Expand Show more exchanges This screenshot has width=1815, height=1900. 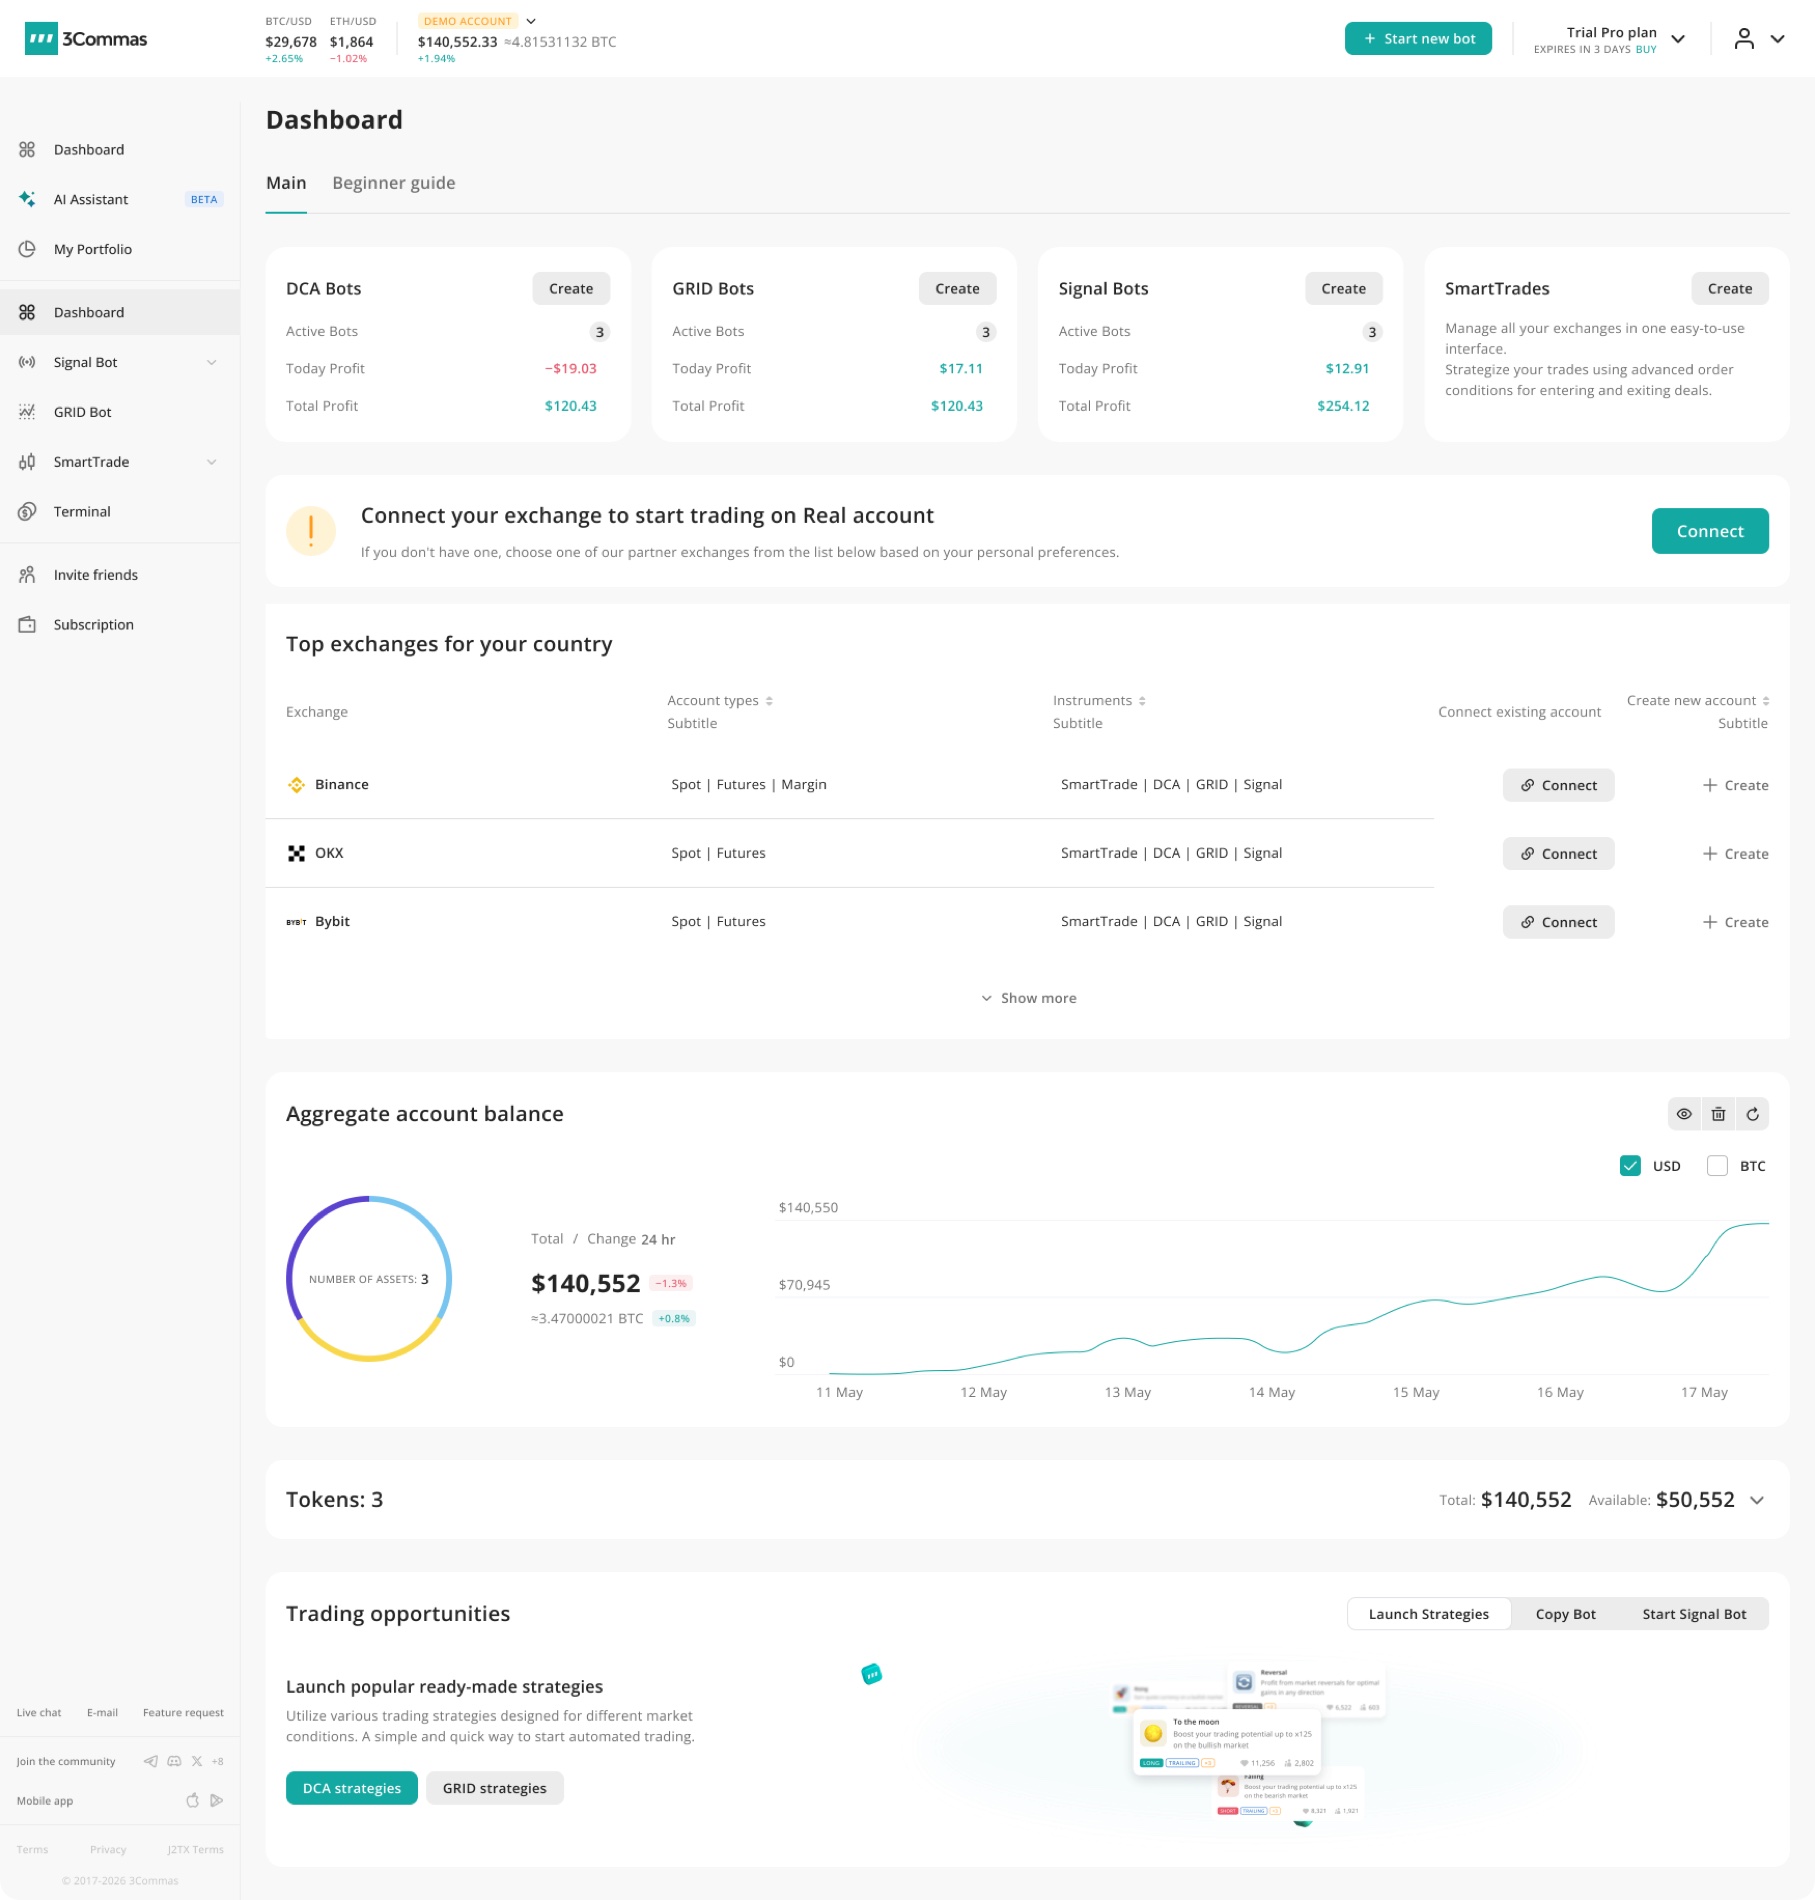click(x=1028, y=998)
